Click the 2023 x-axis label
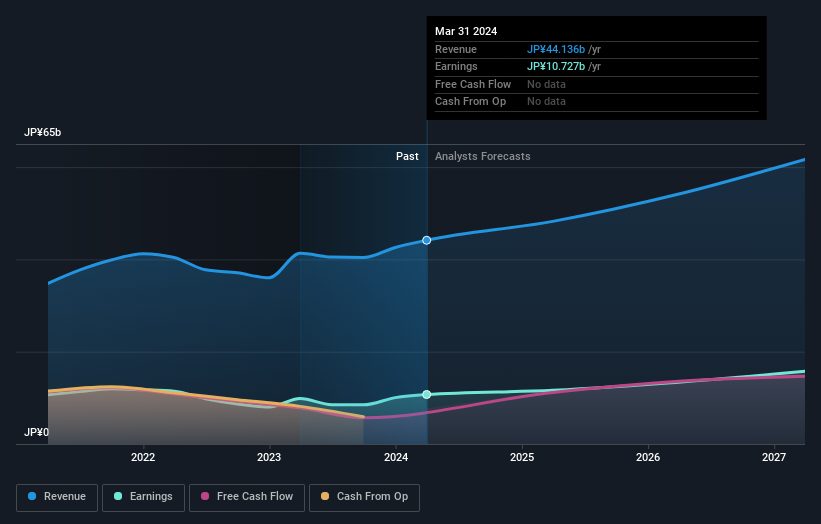 [x=269, y=457]
